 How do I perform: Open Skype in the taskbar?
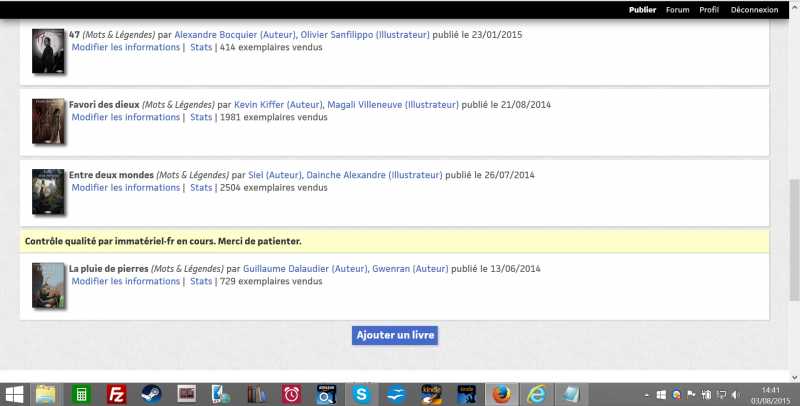361,394
